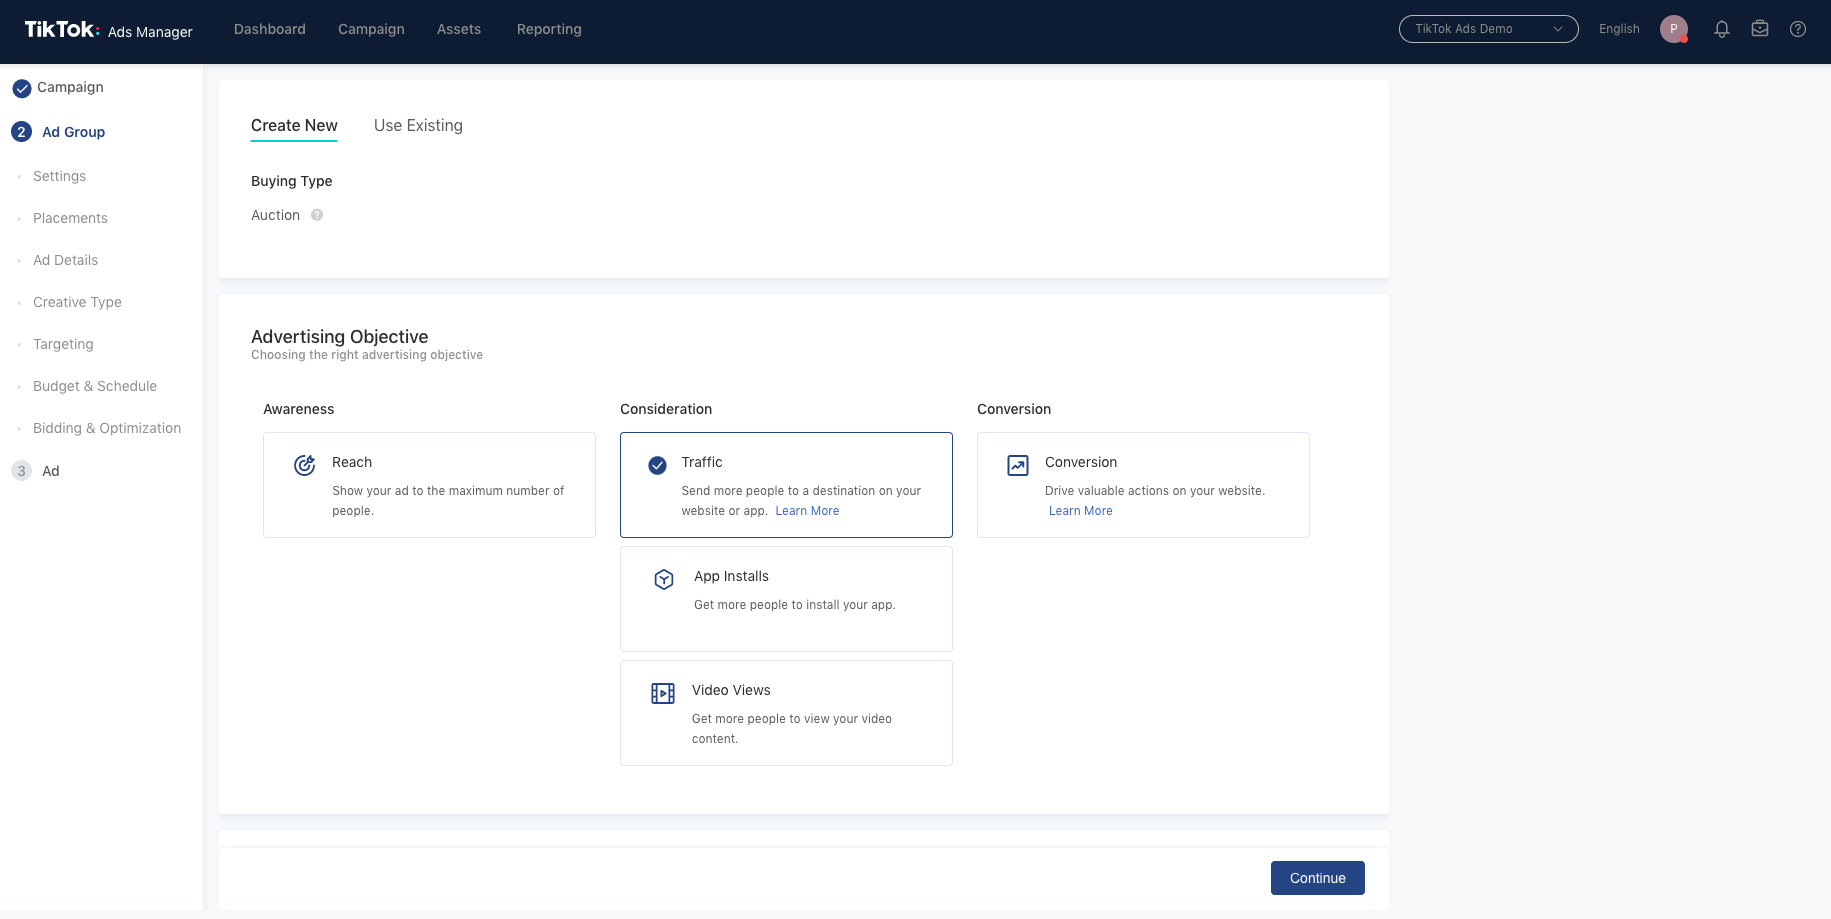Open the English language selector
This screenshot has height=919, width=1831.
click(1619, 29)
